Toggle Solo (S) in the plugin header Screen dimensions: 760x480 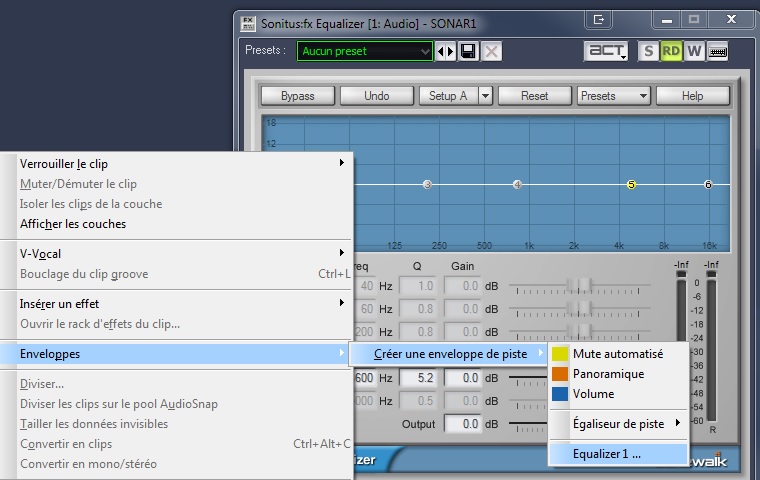click(648, 51)
